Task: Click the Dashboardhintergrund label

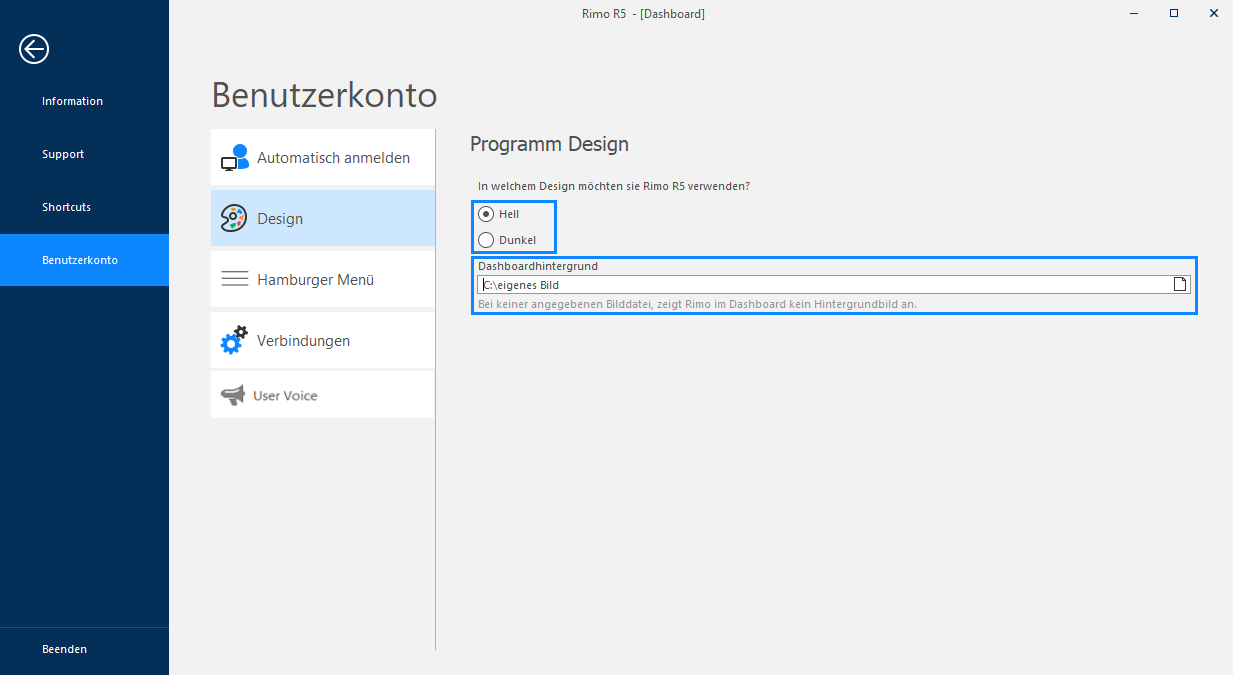Action: click(538, 266)
